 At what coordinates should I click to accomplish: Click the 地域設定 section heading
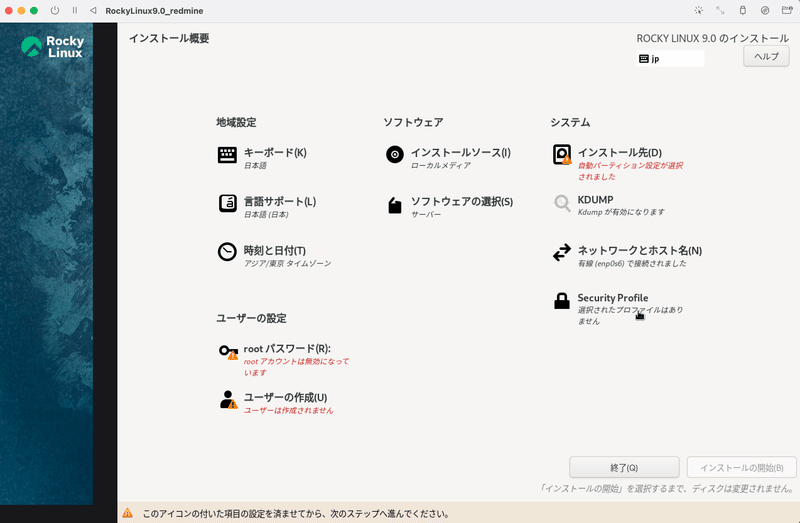pos(236,122)
